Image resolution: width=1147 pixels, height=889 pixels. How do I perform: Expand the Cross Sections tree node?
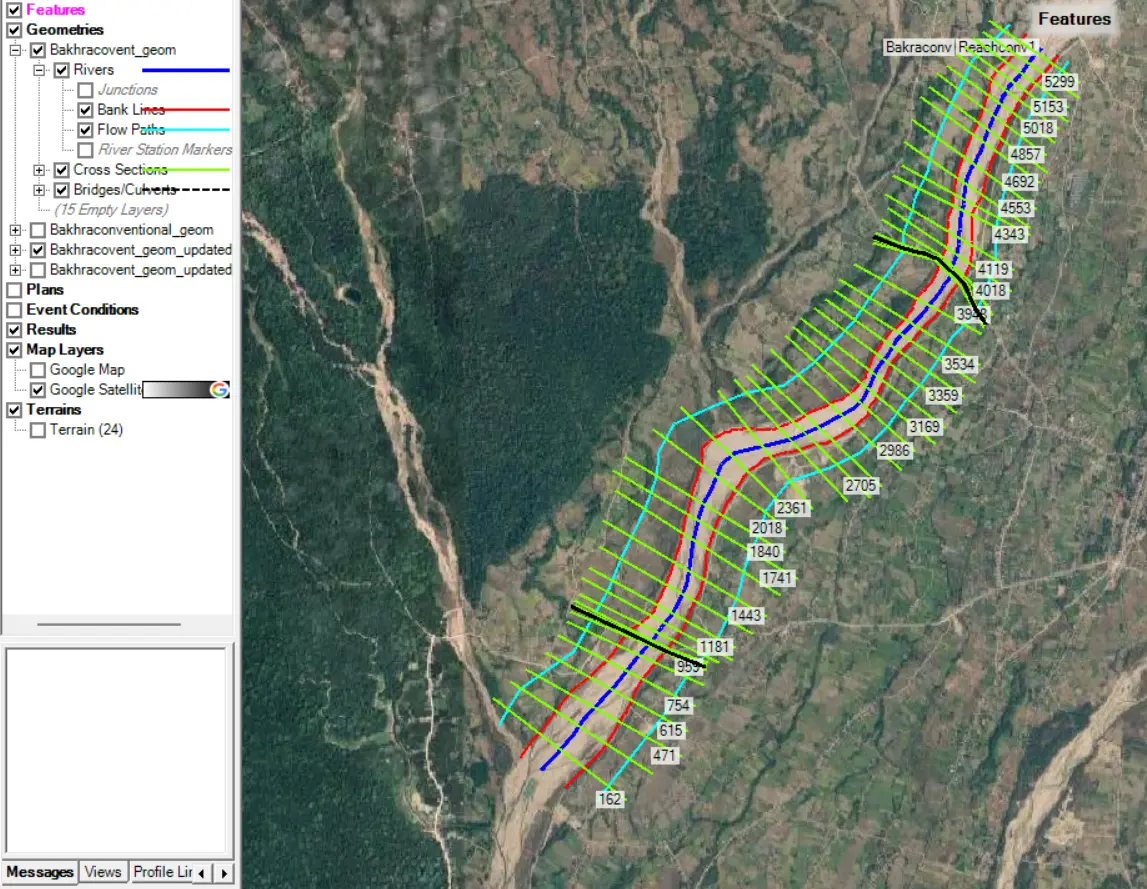39,170
